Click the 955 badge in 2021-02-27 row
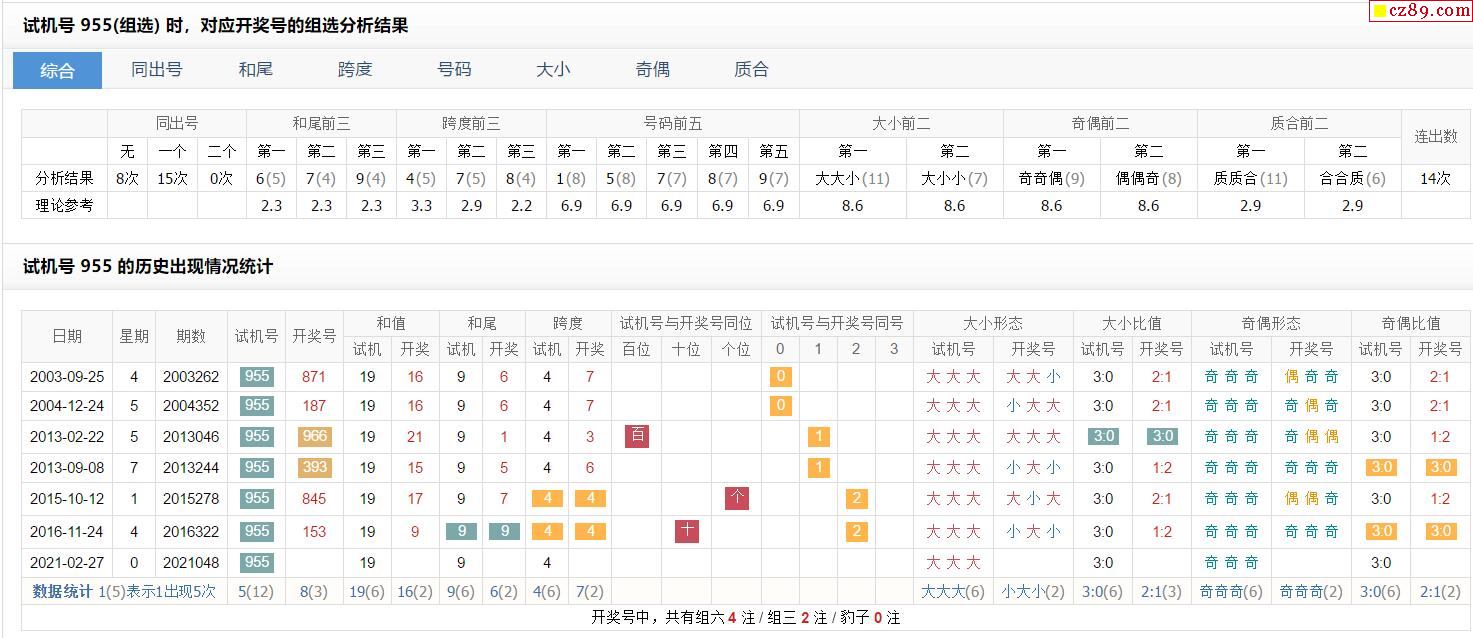Image resolution: width=1473 pixels, height=638 pixels. coord(257,562)
